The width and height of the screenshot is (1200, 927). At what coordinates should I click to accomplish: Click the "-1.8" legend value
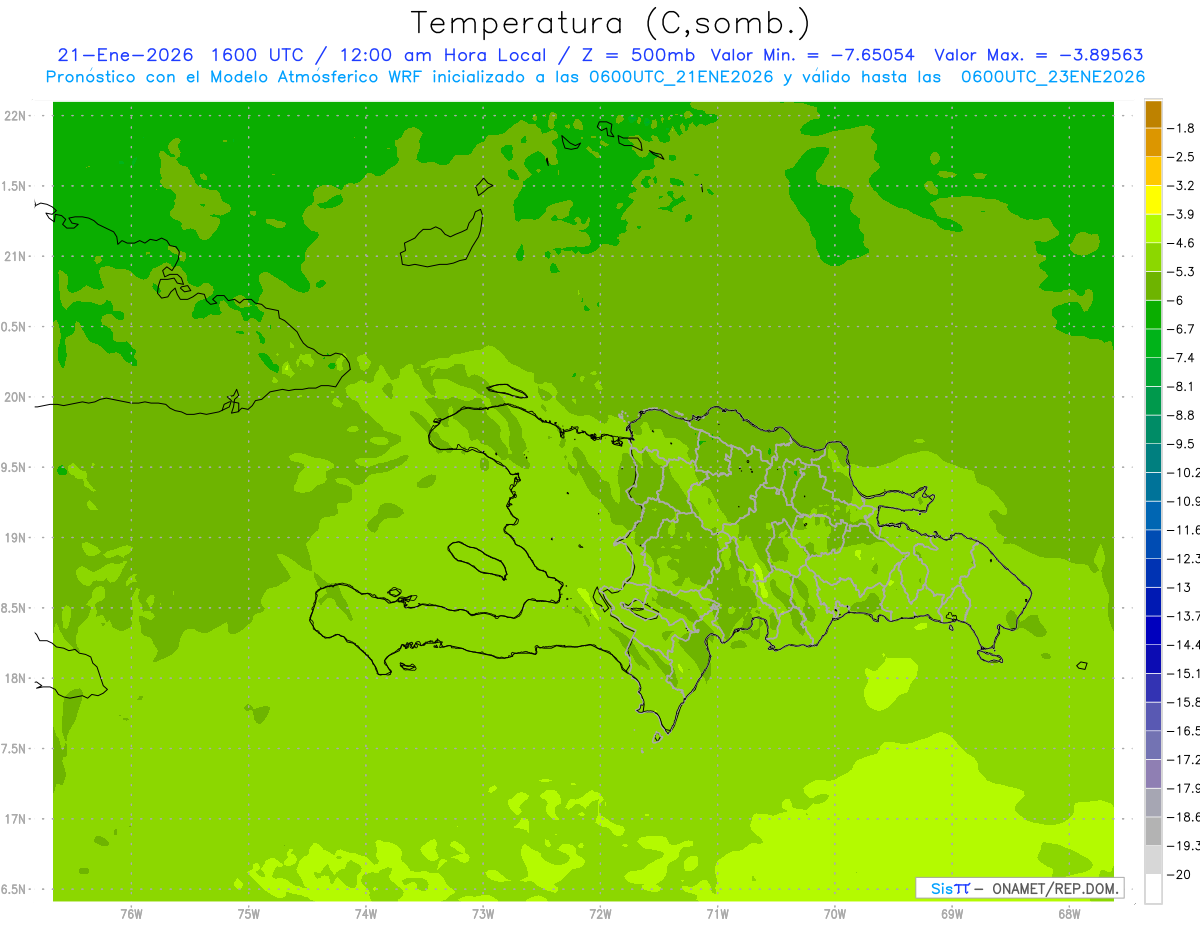pos(1182,128)
